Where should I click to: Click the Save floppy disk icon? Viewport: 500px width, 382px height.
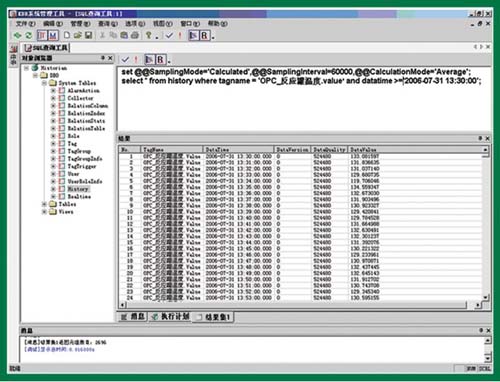[88, 35]
